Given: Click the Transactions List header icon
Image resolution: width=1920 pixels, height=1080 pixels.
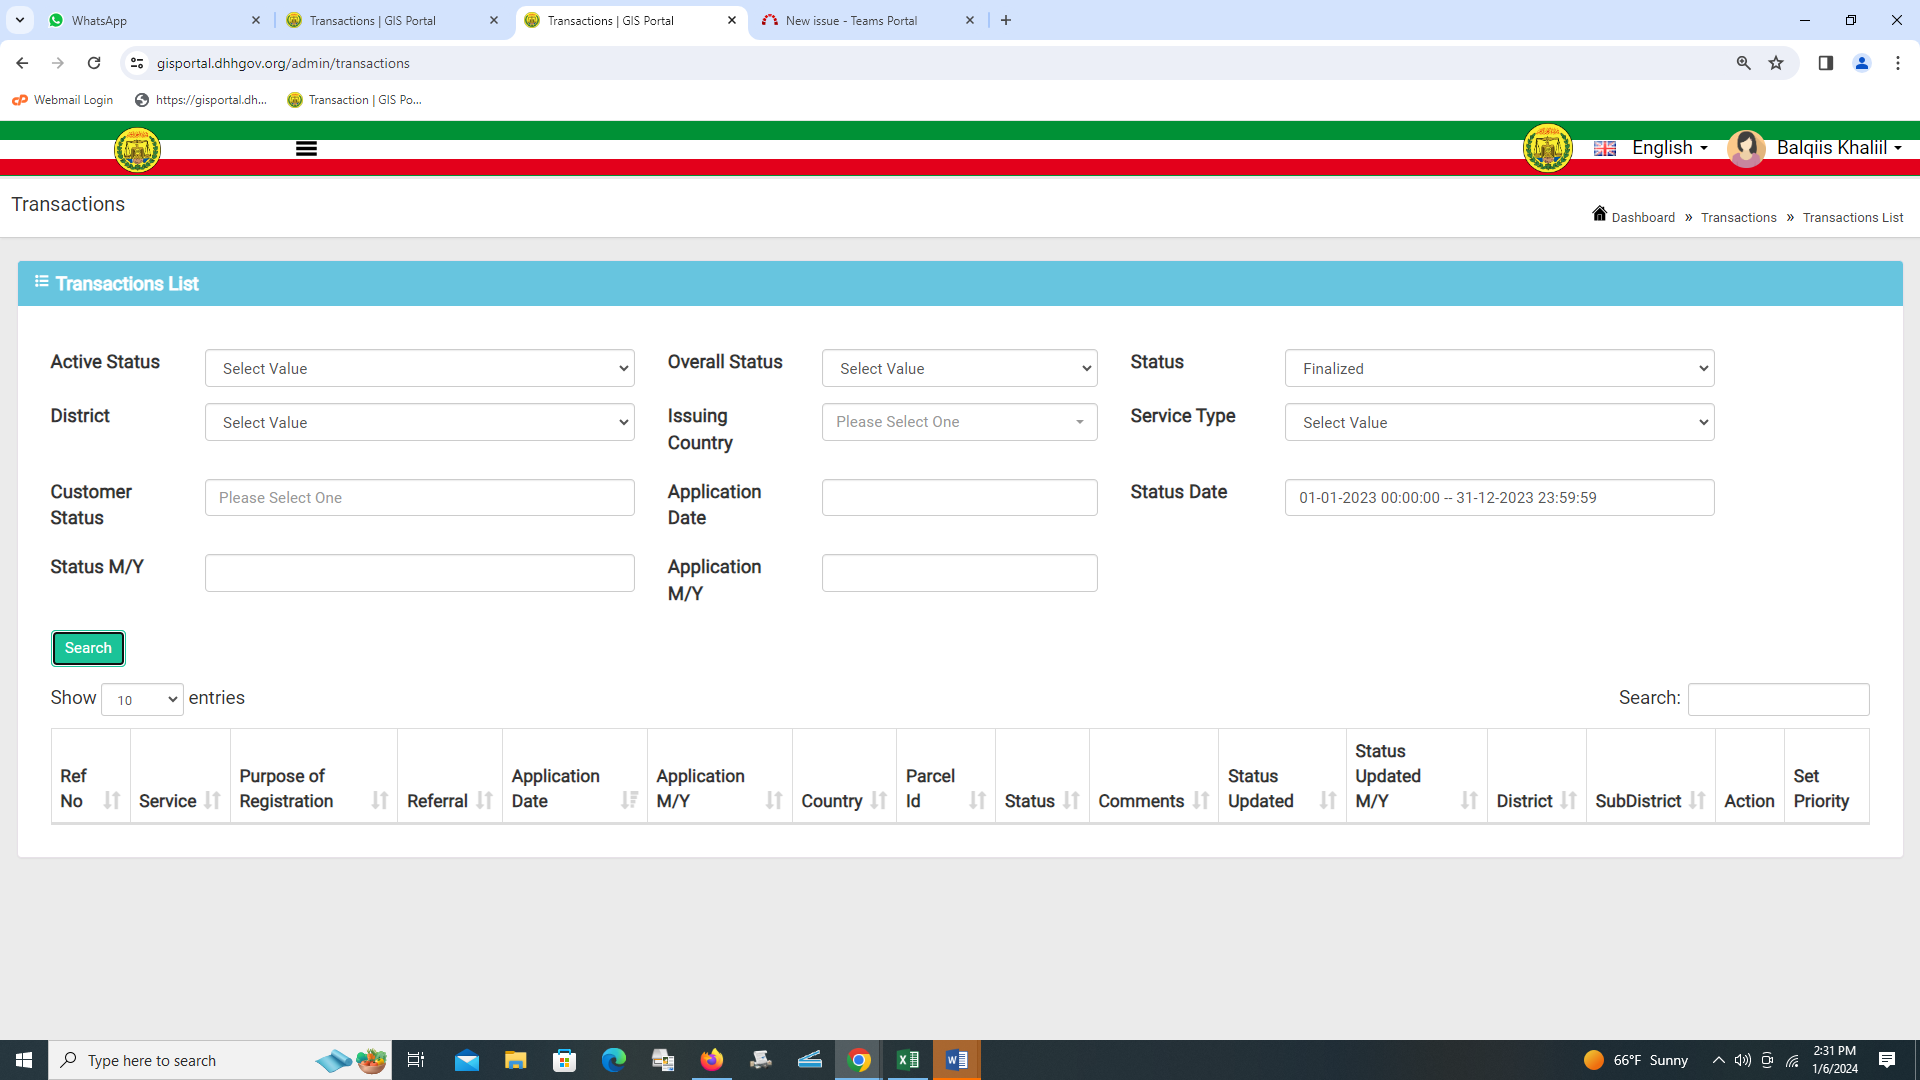Looking at the screenshot, I should [41, 282].
